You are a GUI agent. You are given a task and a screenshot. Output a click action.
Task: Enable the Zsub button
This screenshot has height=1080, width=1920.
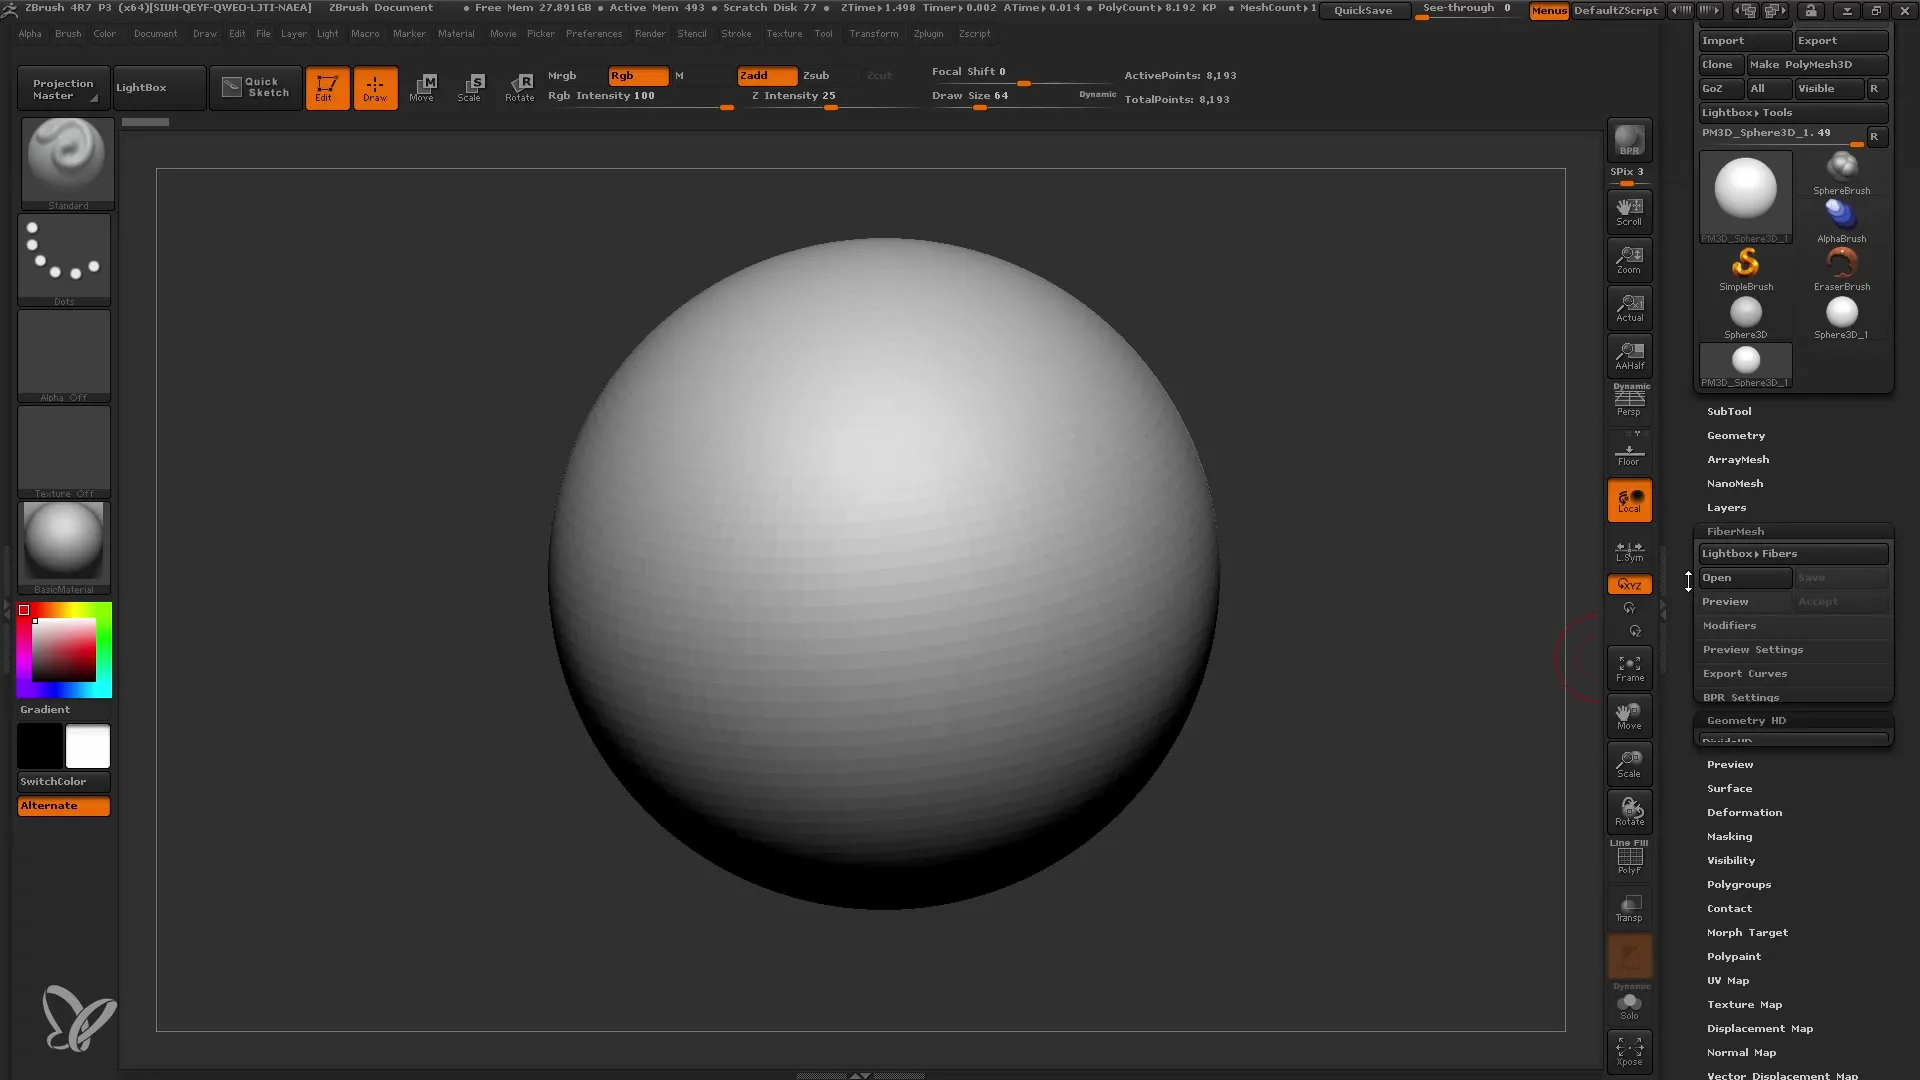tap(829, 76)
